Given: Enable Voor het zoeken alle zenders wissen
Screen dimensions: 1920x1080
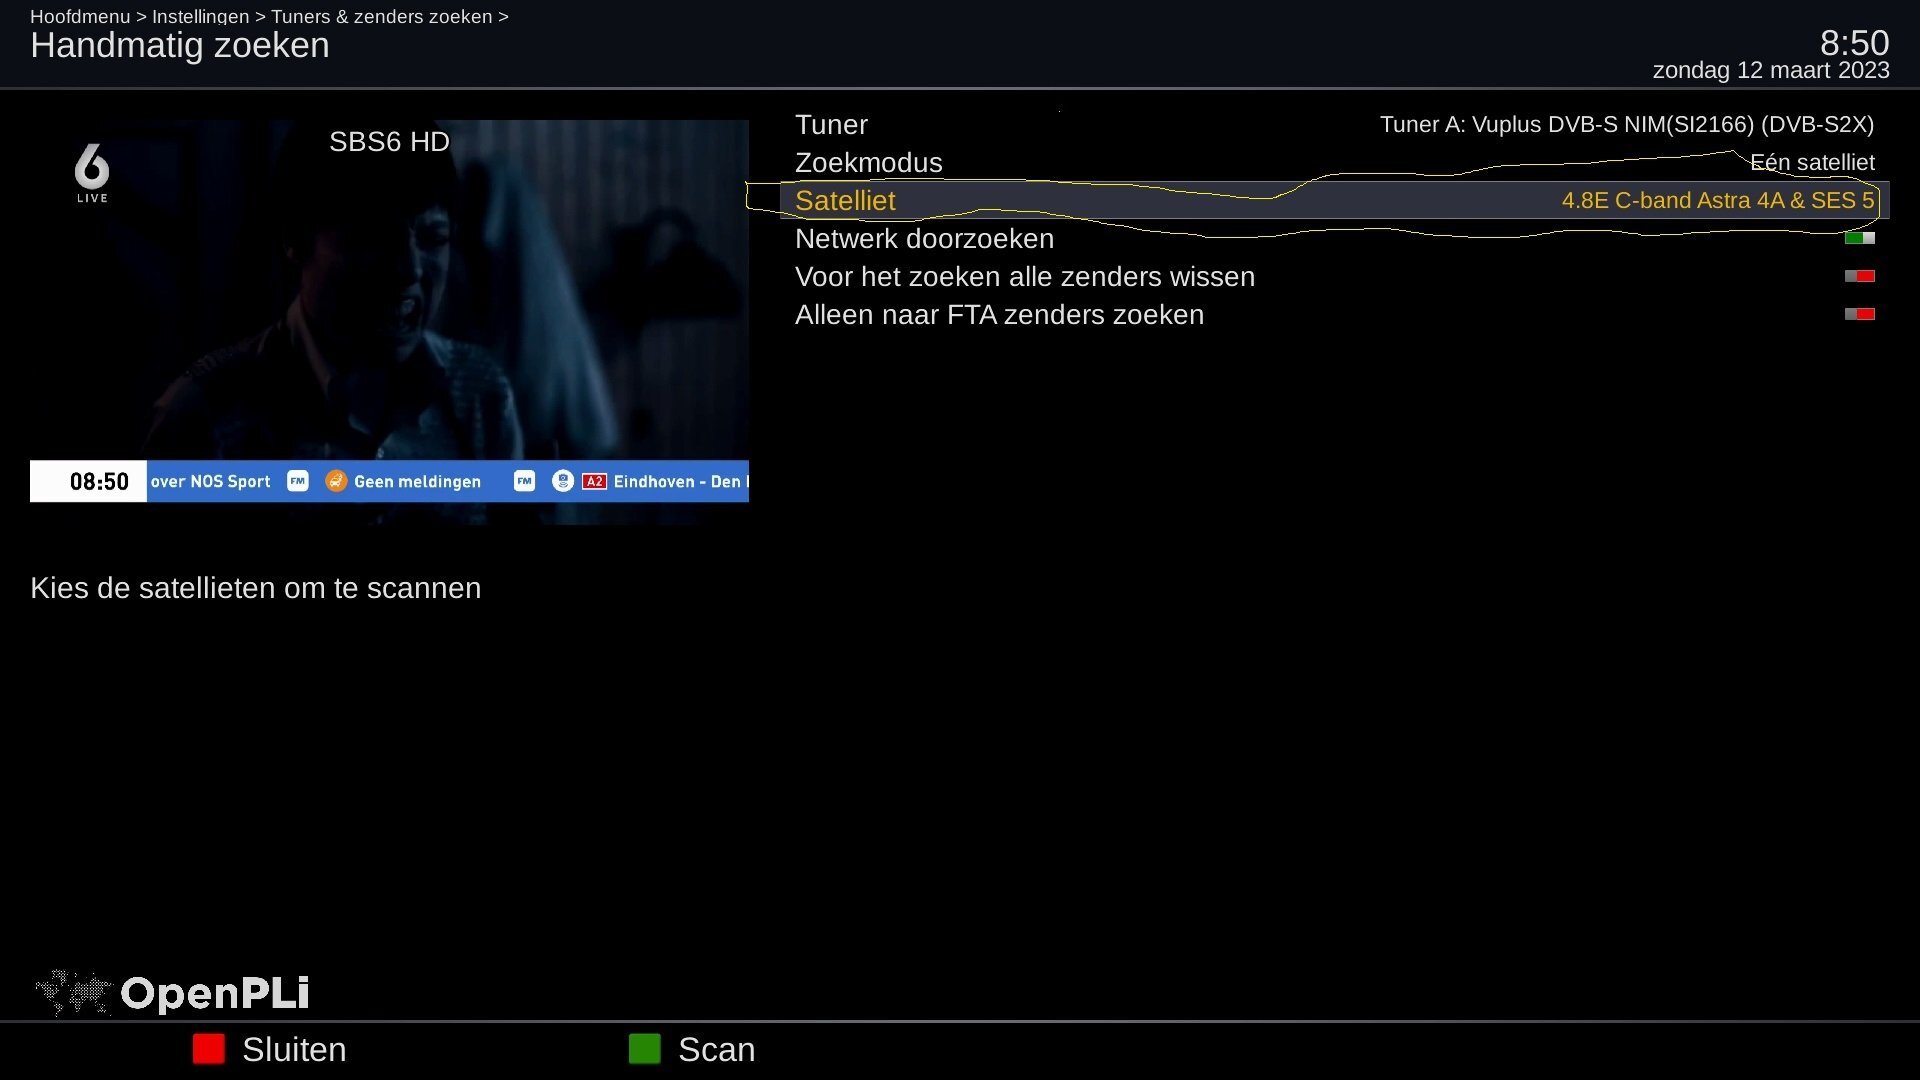Looking at the screenshot, I should pyautogui.click(x=1859, y=276).
